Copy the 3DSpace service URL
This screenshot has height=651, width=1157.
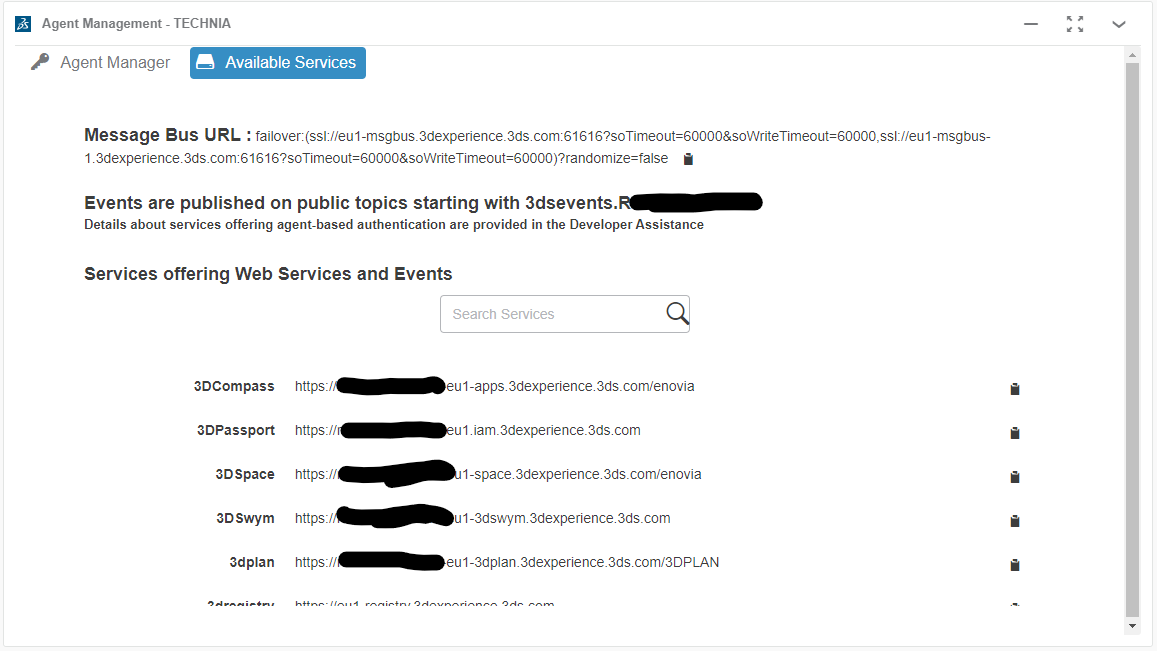click(x=1014, y=477)
